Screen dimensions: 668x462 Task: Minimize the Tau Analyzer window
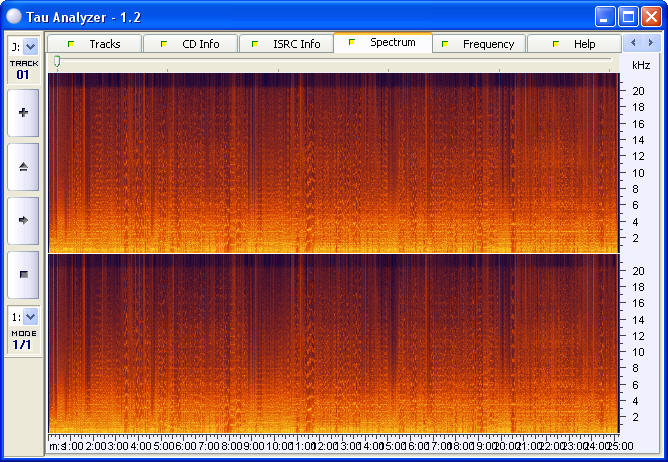(605, 17)
